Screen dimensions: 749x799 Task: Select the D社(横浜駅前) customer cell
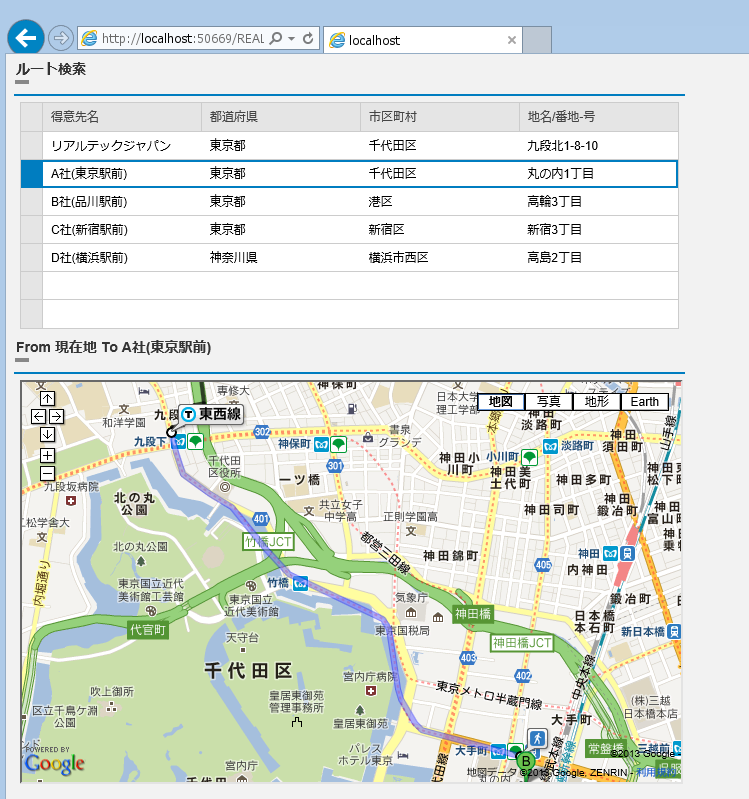[122, 258]
